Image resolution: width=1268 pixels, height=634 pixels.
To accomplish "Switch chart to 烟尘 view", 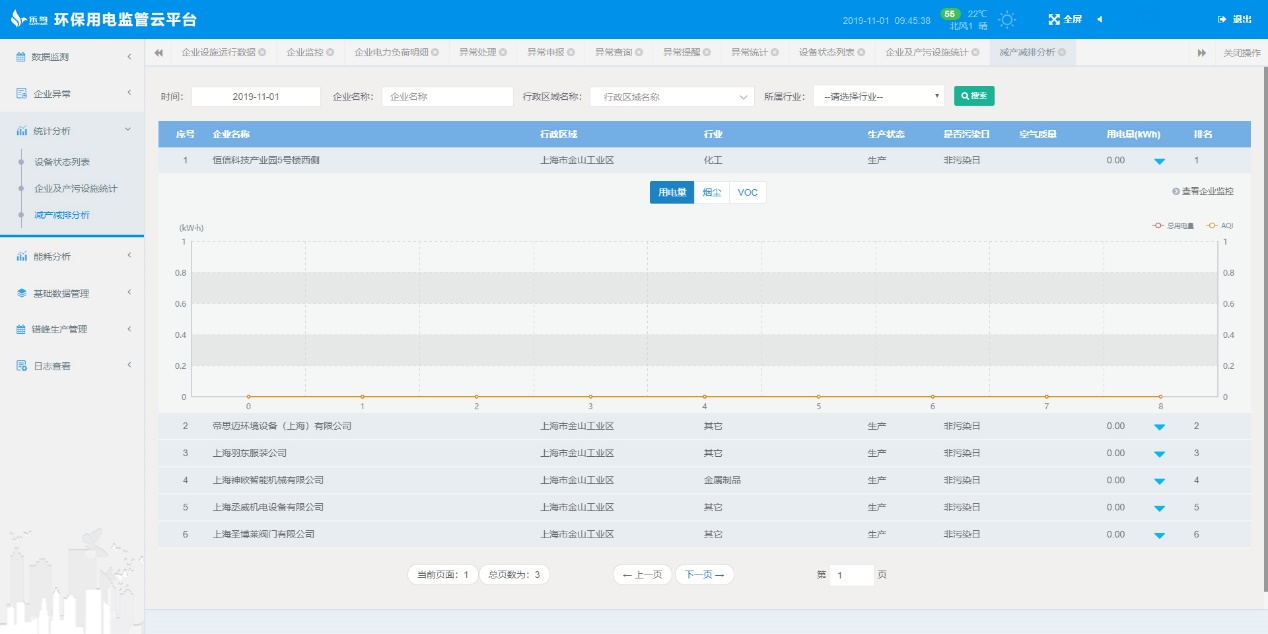I will click(712, 192).
